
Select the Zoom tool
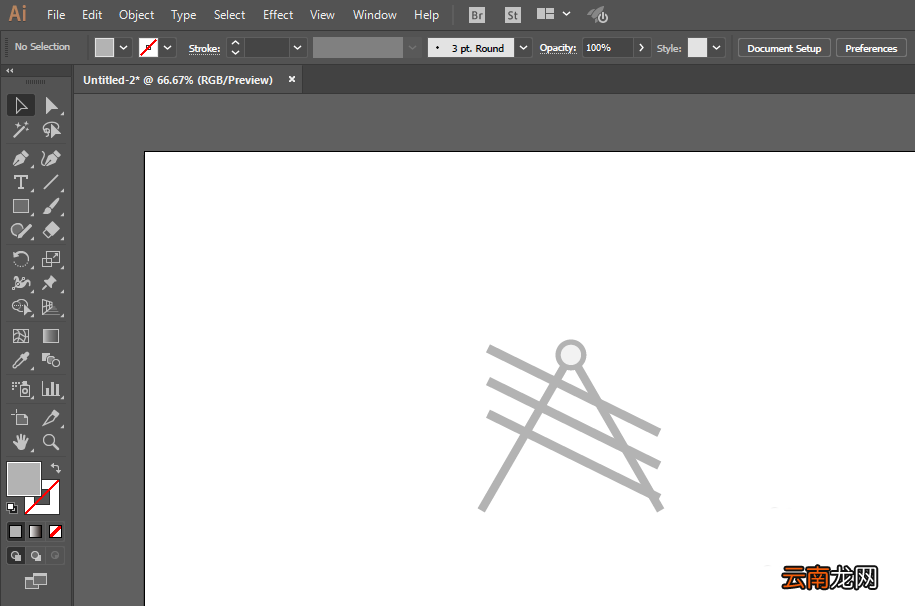pos(51,442)
